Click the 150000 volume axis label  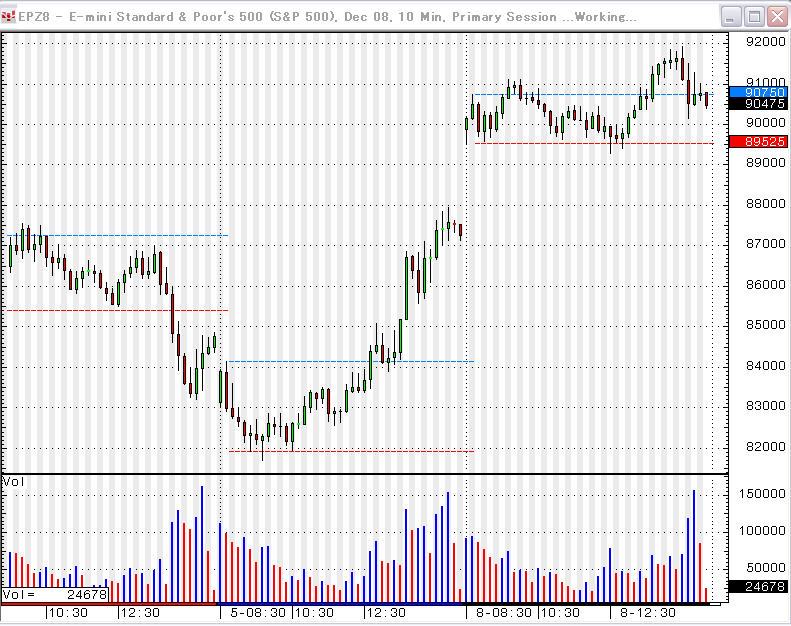point(762,494)
